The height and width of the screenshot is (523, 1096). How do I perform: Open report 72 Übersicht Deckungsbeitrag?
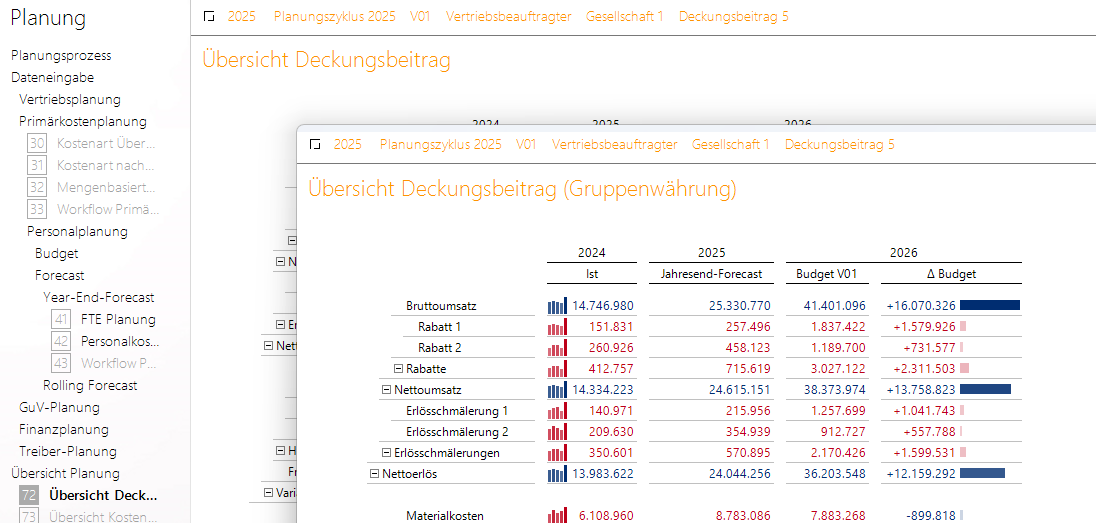pyautogui.click(x=103, y=495)
